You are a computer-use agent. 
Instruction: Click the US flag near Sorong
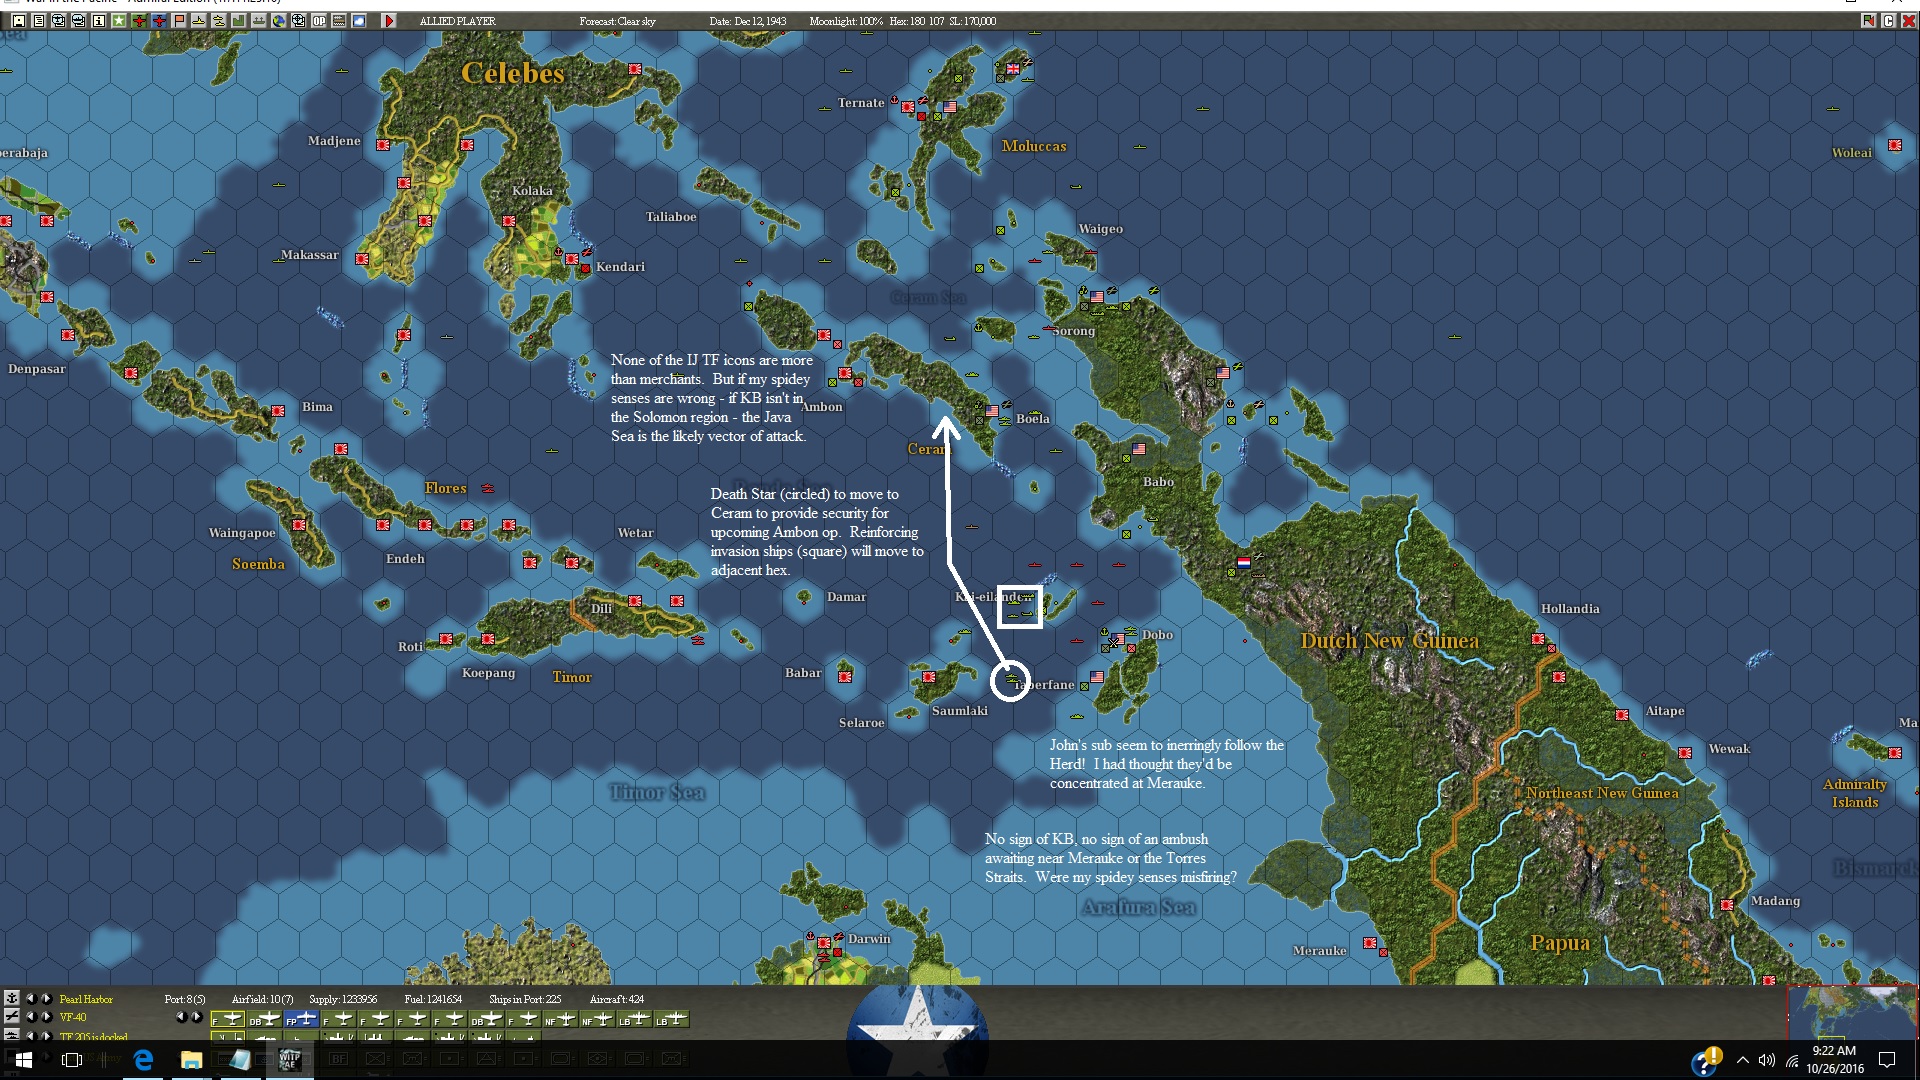(1097, 297)
